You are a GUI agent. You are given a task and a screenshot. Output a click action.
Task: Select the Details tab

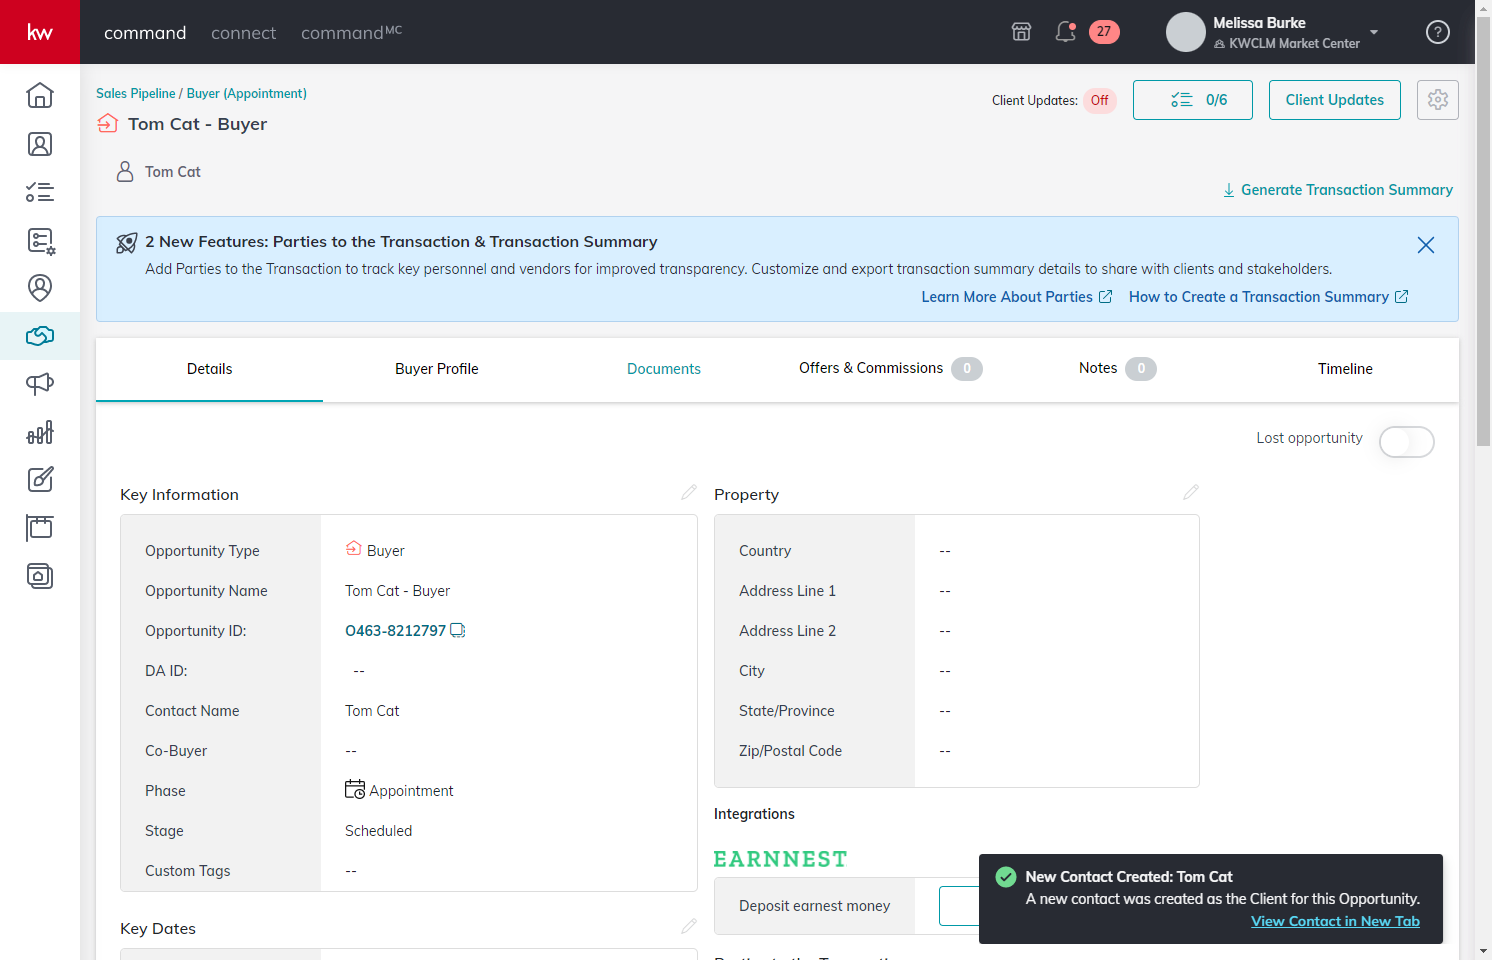[209, 369]
